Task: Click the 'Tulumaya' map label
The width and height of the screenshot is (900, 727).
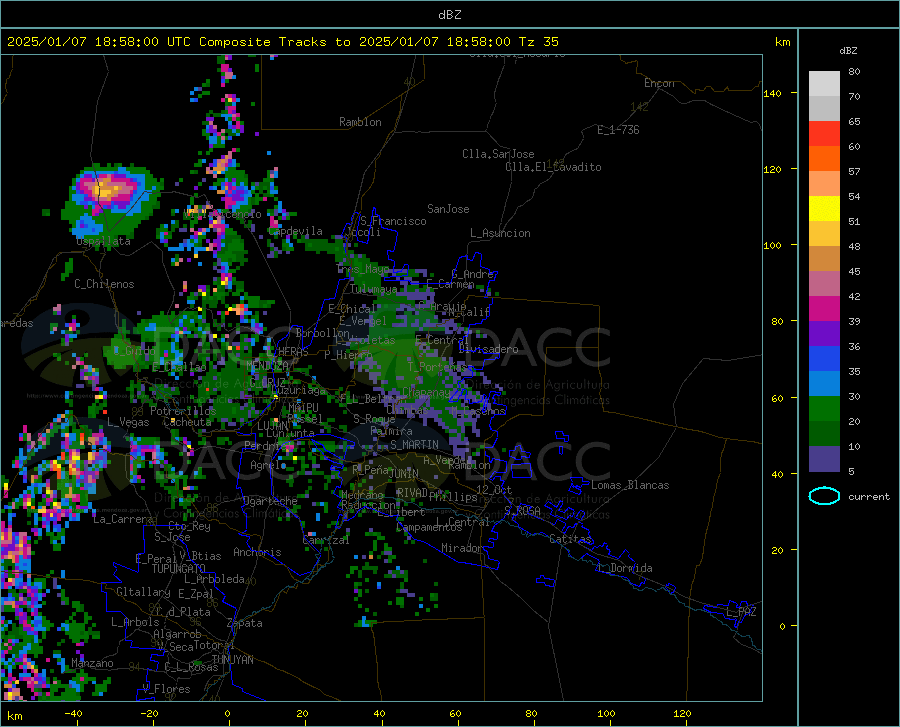Action: (374, 289)
